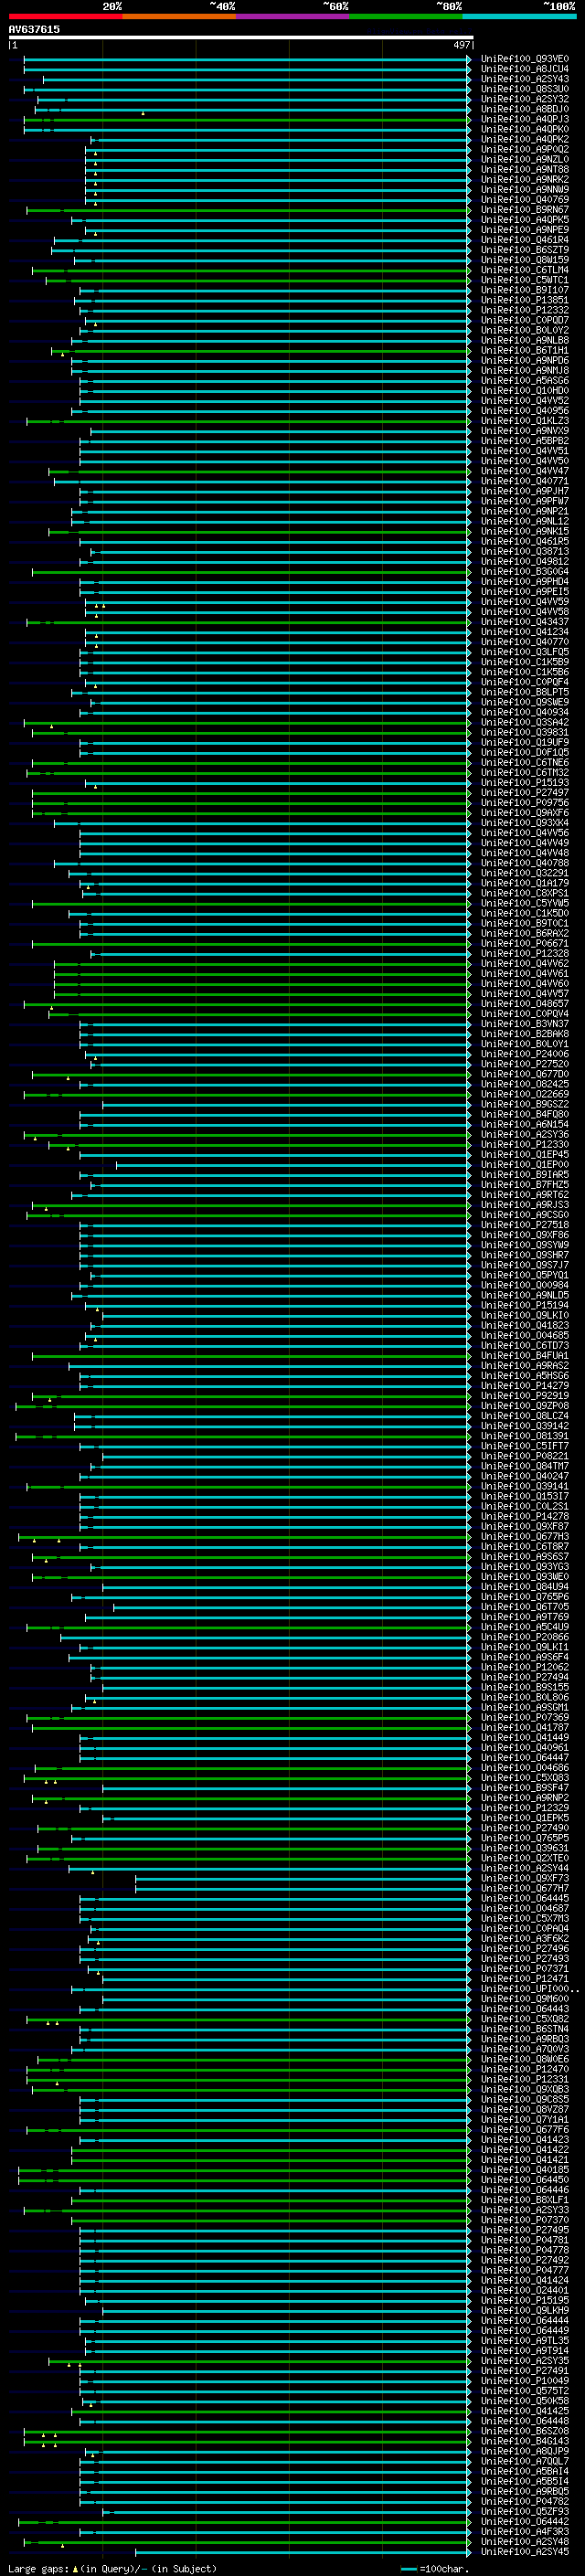The width and height of the screenshot is (585, 2576).
Task: Select the UniRef100_Q40247 label
Action: [525, 1476]
